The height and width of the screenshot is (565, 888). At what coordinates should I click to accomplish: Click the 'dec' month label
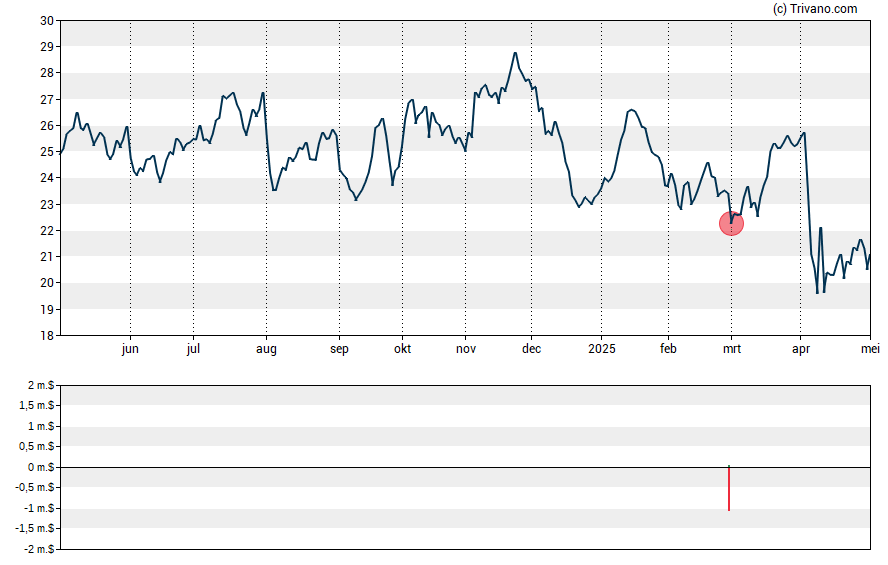pyautogui.click(x=531, y=349)
